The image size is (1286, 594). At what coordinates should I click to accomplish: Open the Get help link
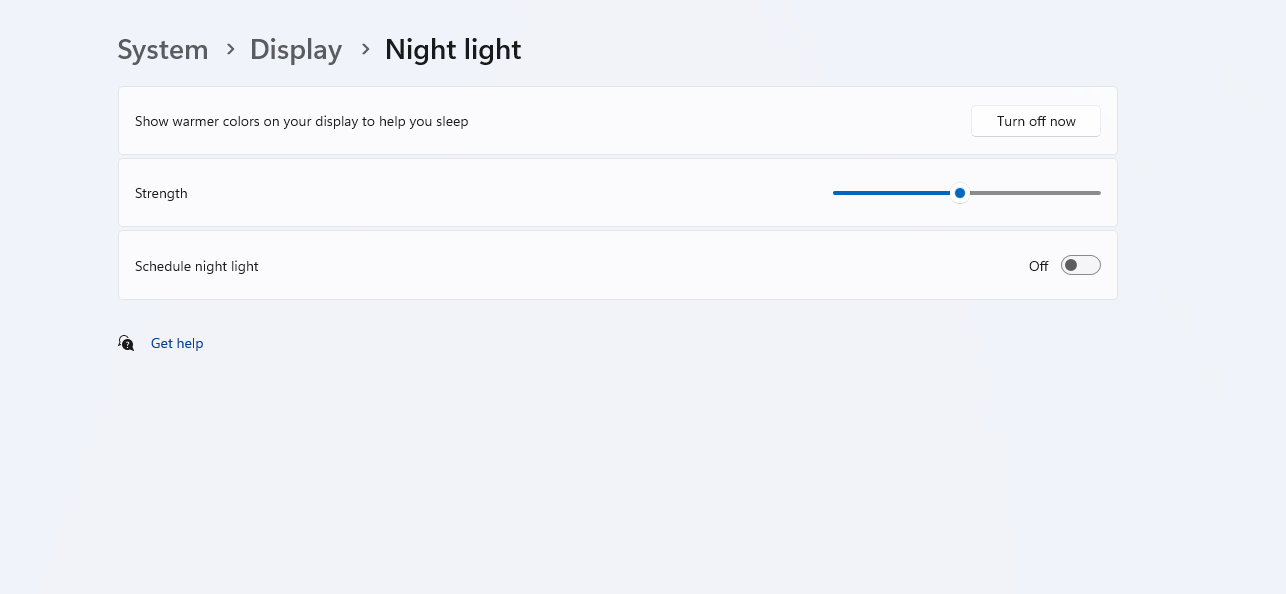[177, 343]
